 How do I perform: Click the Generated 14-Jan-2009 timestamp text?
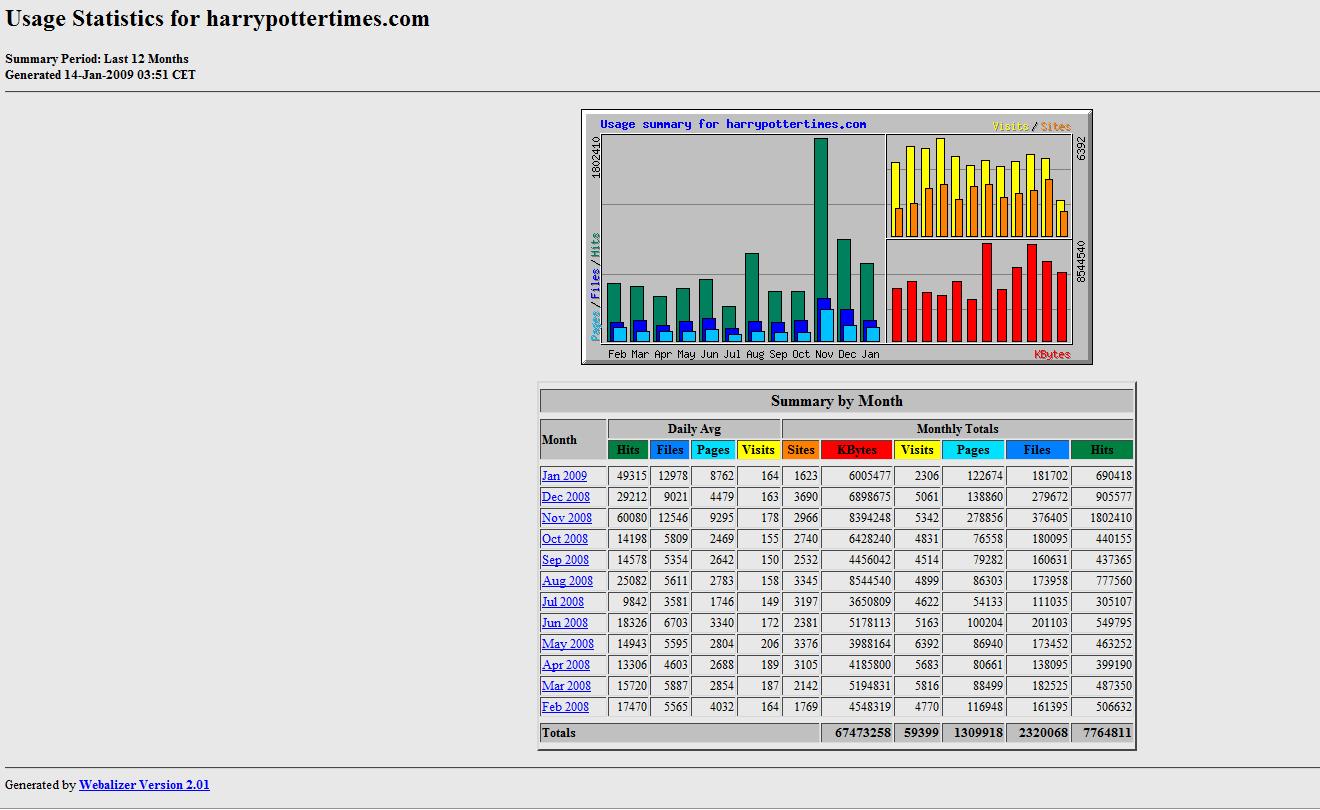click(x=100, y=75)
